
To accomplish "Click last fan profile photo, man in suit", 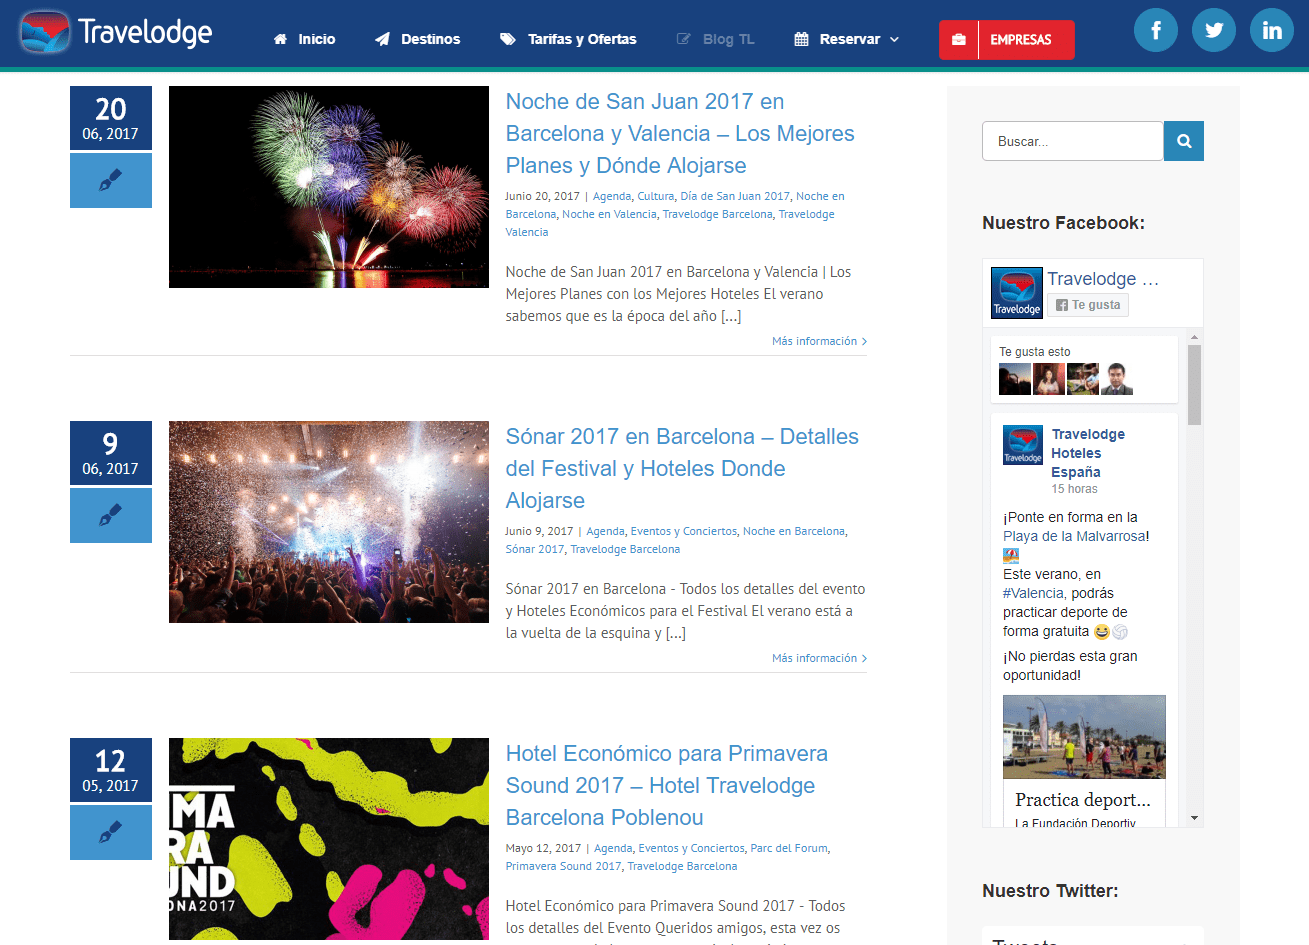I will [x=1117, y=379].
